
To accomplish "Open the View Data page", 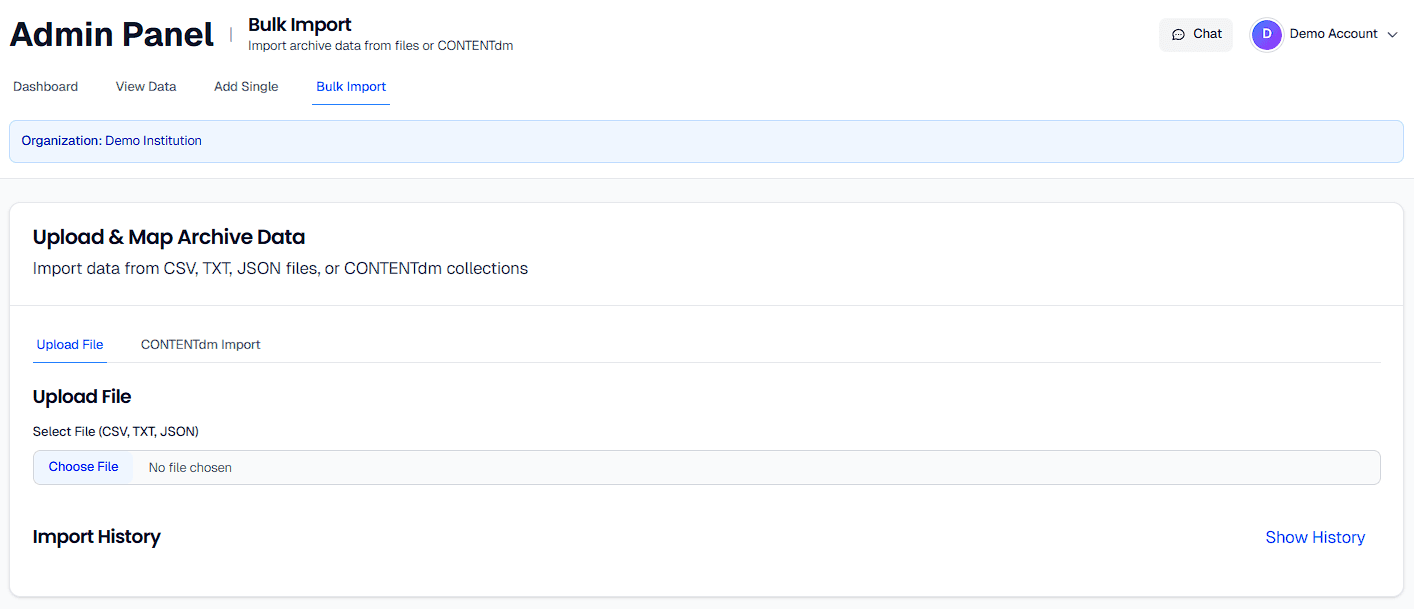I will pos(145,86).
